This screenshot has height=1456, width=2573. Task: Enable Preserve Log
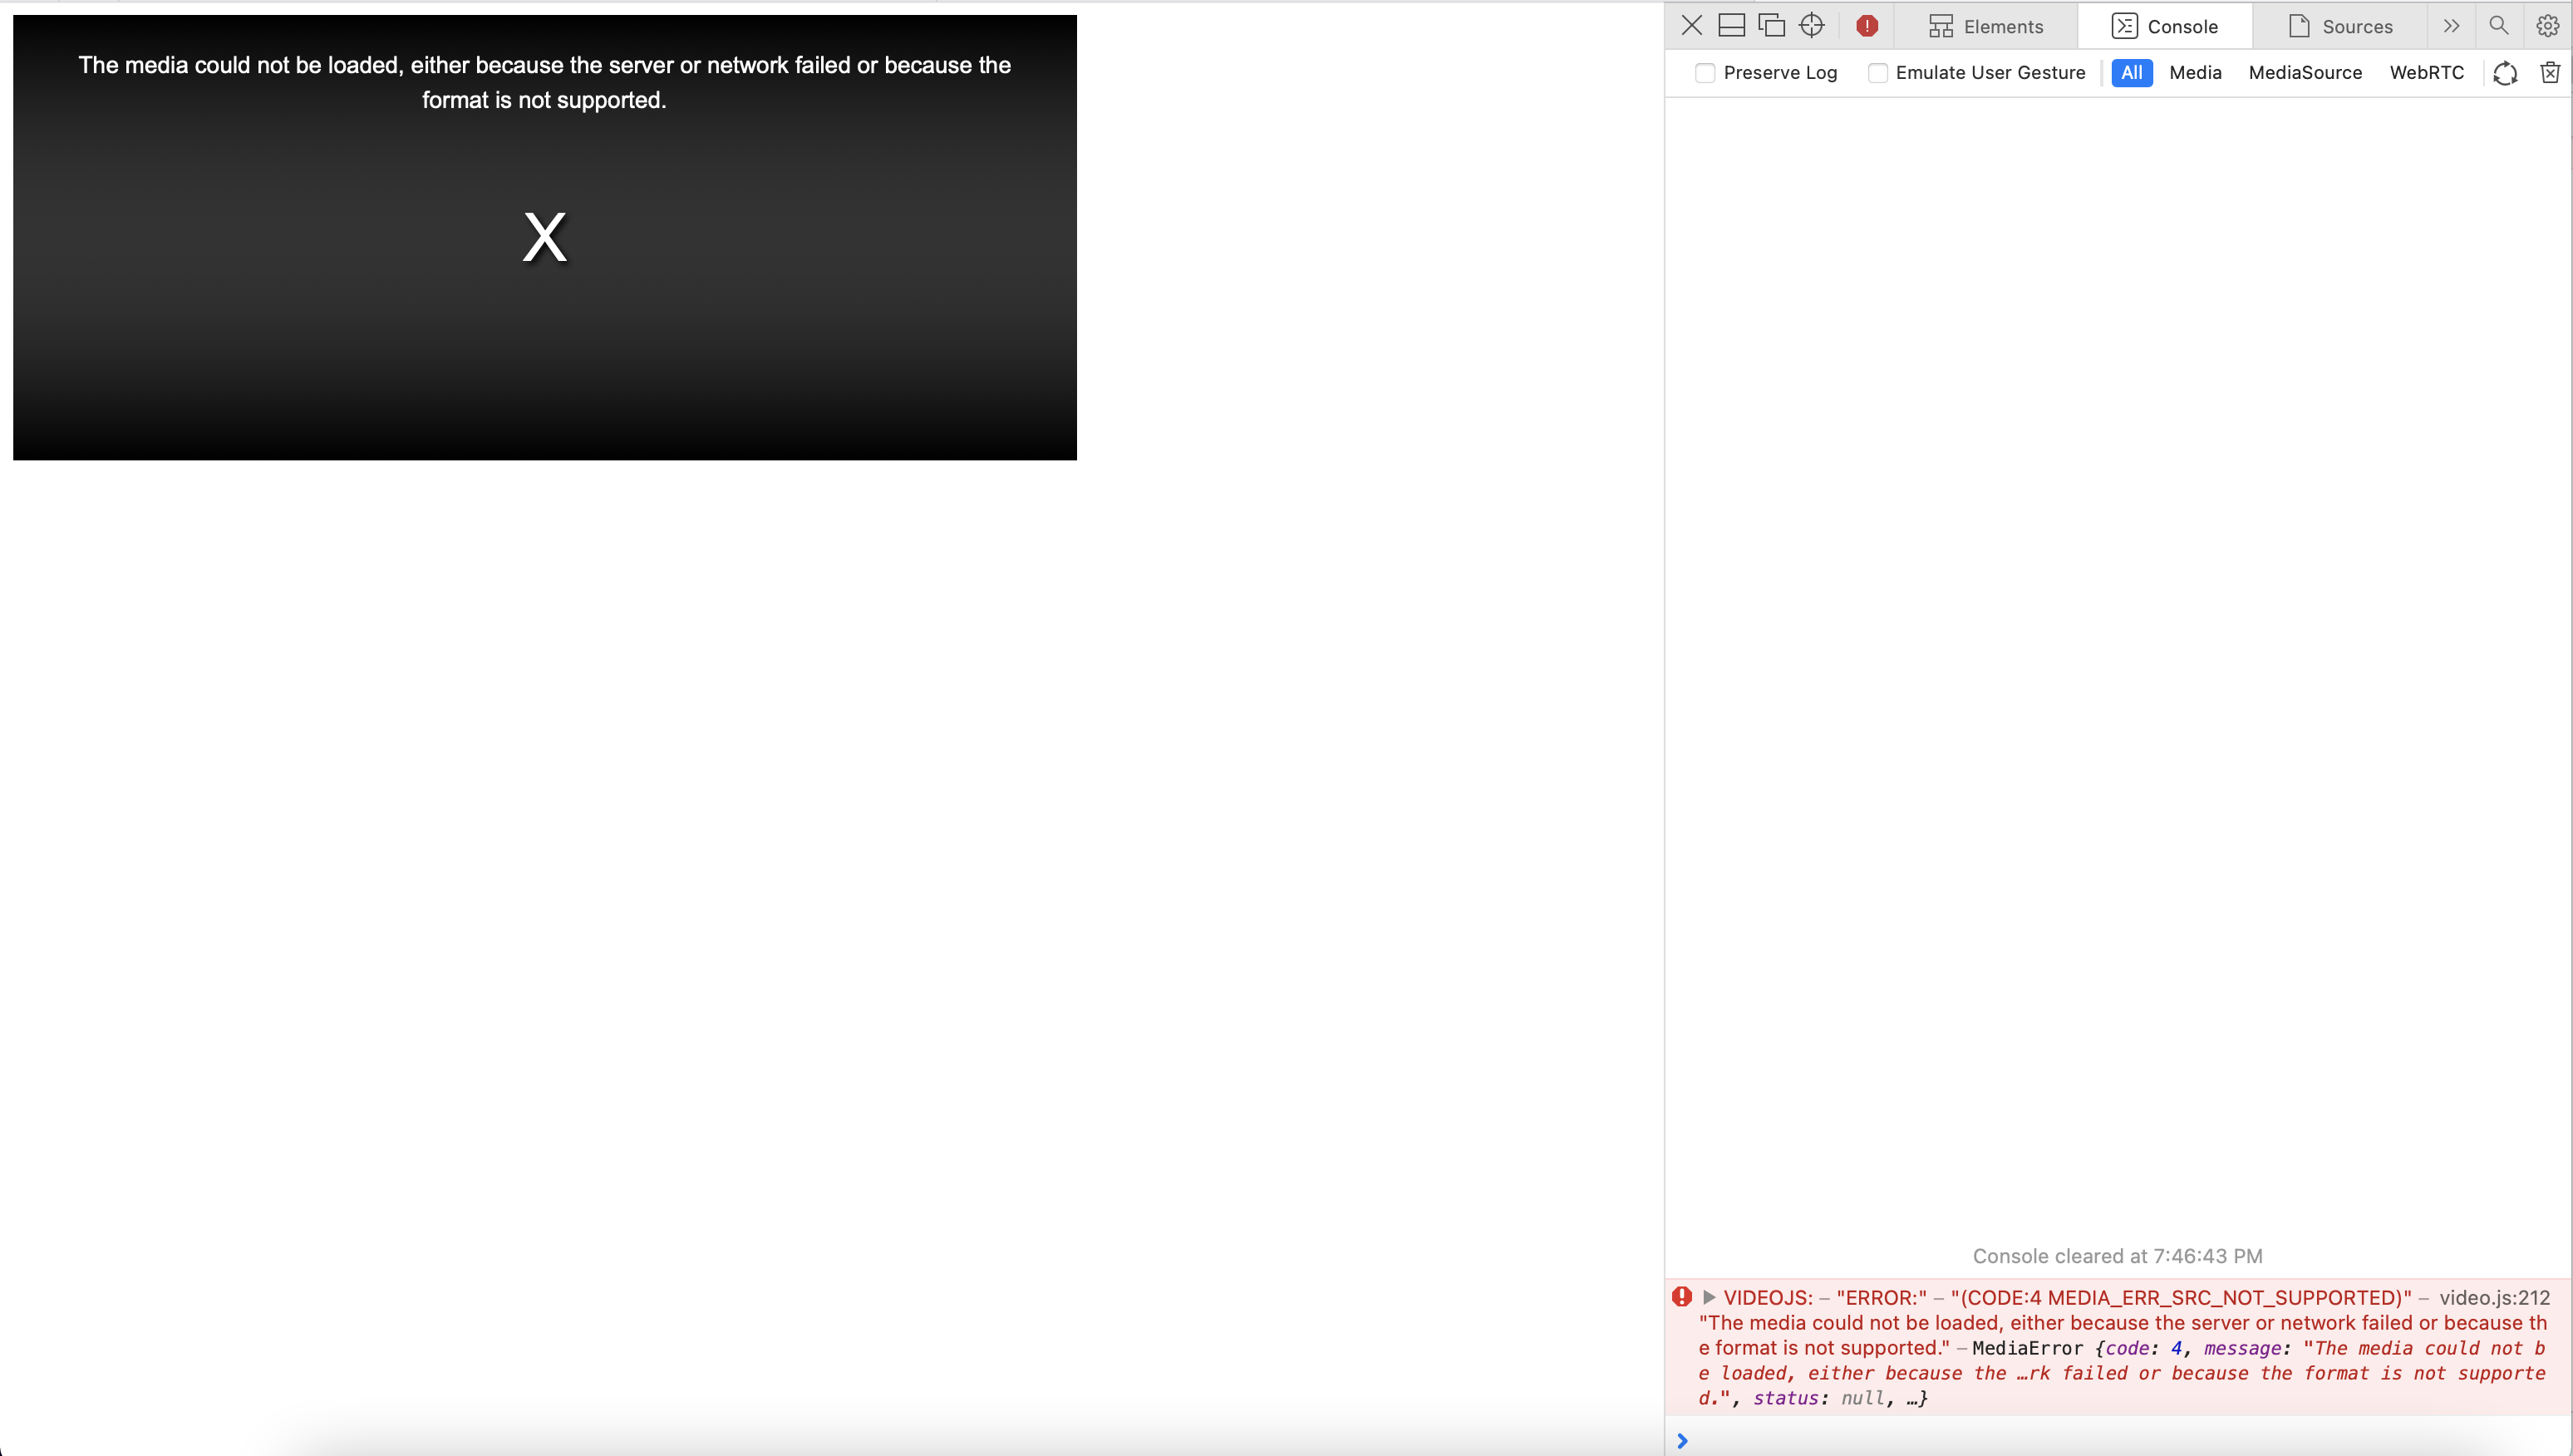1705,72
